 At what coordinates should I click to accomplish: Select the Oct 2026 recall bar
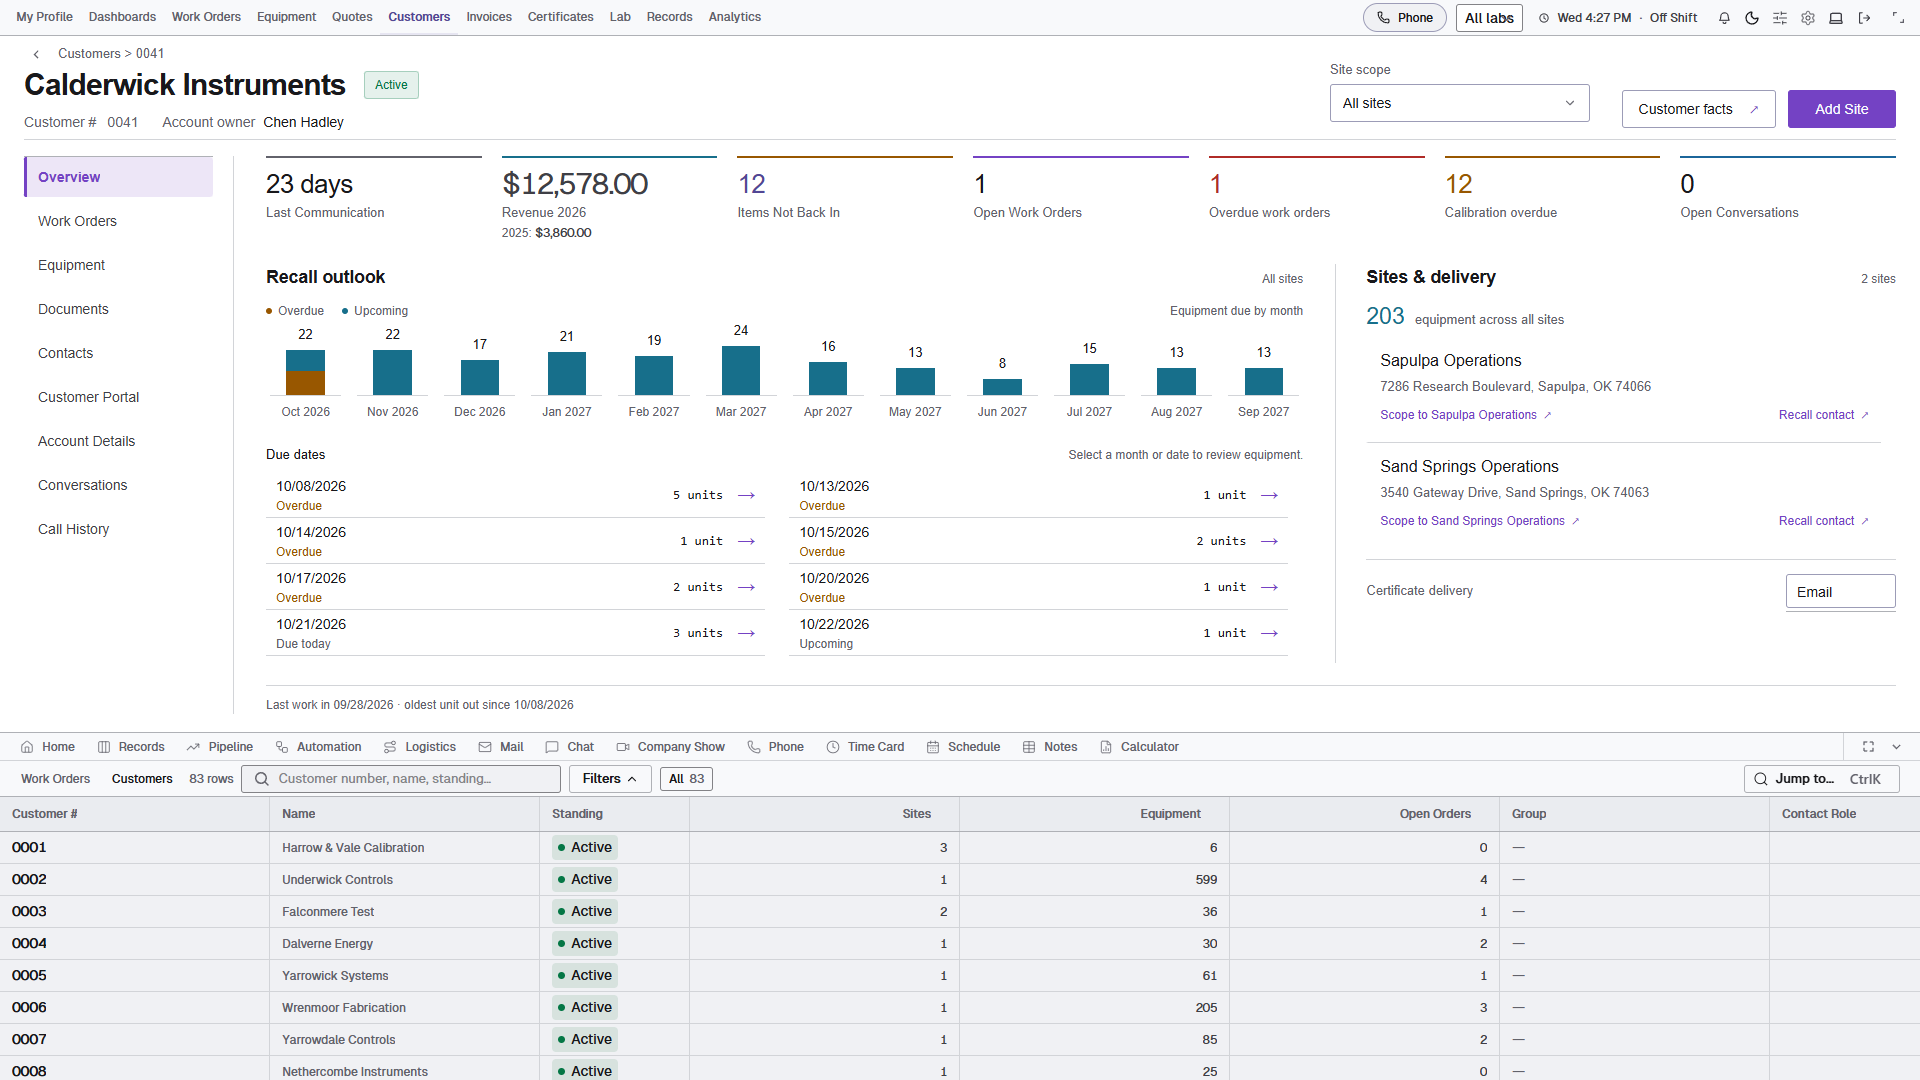pos(305,372)
